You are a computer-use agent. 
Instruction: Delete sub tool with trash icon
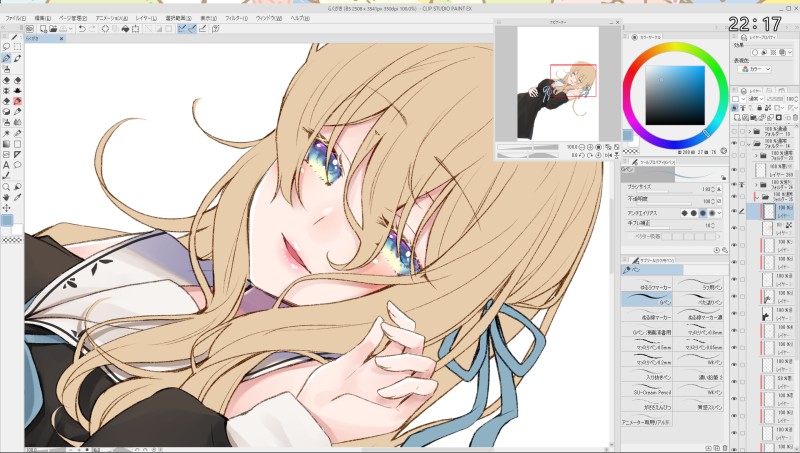point(724,448)
